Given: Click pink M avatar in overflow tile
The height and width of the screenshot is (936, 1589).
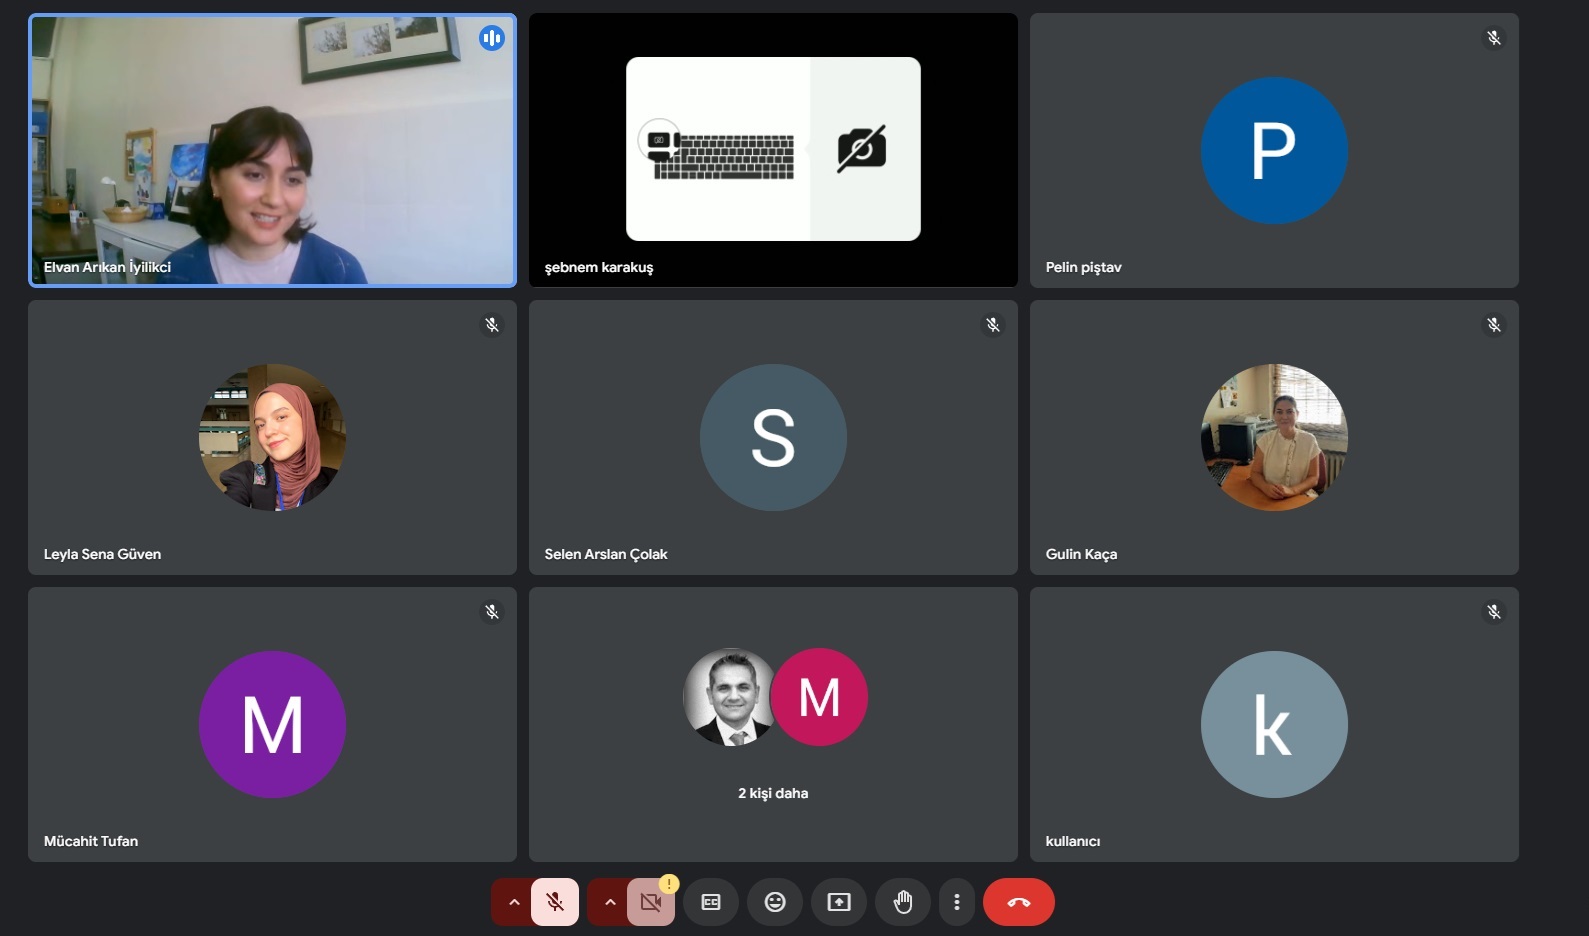Looking at the screenshot, I should click(820, 697).
